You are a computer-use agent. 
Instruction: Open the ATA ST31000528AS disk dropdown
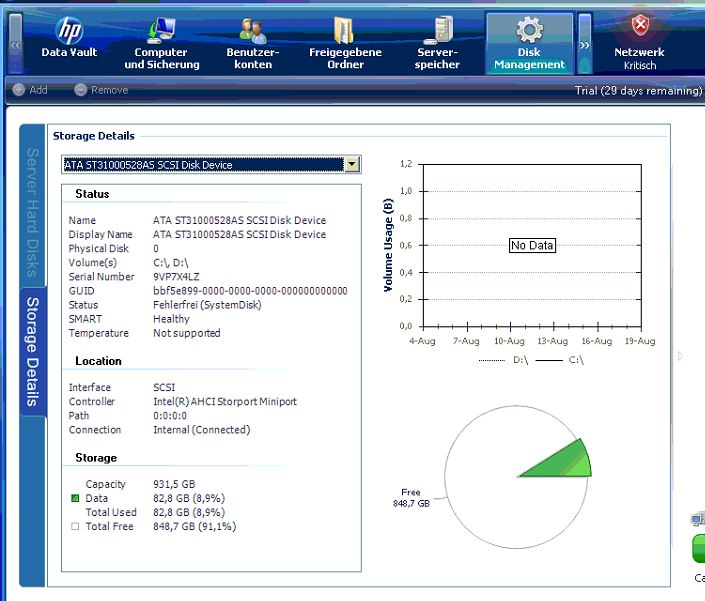click(351, 165)
